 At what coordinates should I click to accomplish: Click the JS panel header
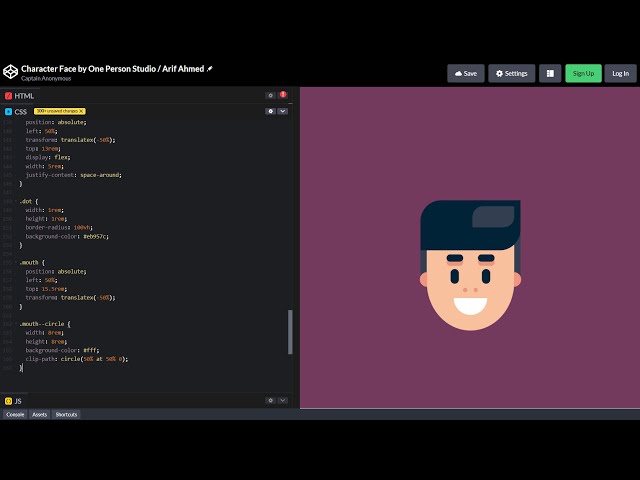(13, 401)
